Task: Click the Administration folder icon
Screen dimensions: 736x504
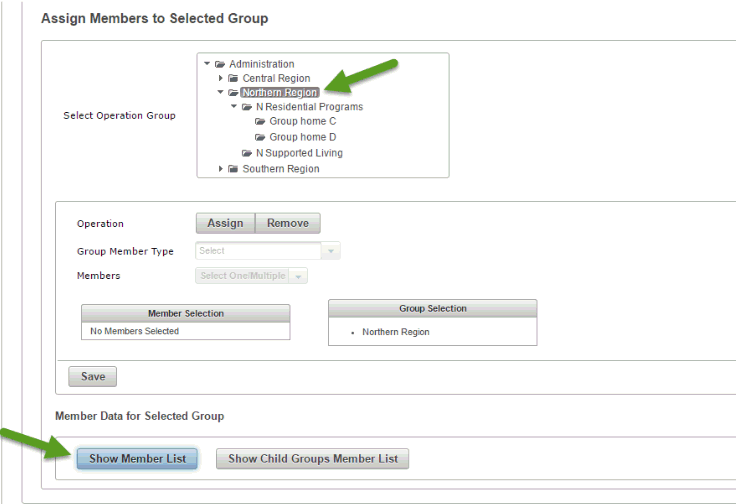Action: (220, 64)
